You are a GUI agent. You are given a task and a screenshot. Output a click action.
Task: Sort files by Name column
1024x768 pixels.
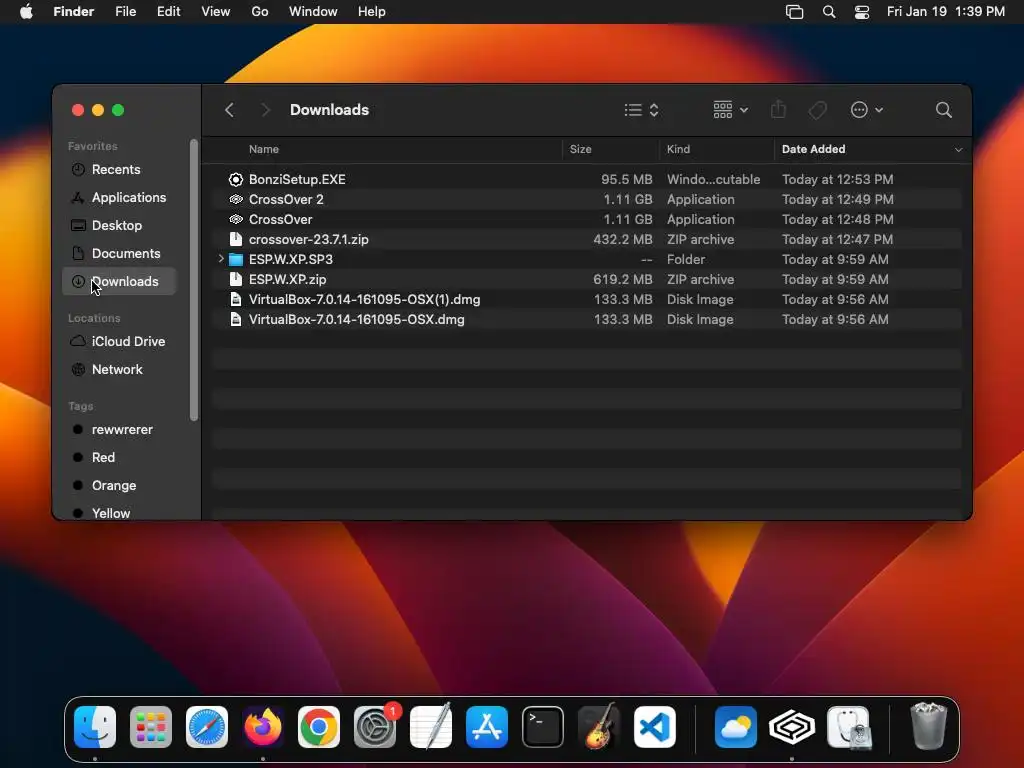coord(264,149)
